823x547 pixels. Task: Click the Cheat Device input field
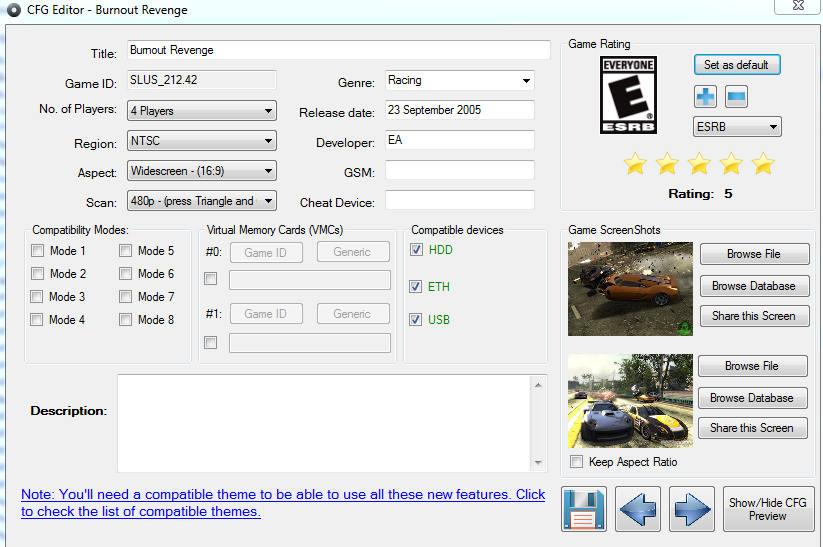[460, 200]
